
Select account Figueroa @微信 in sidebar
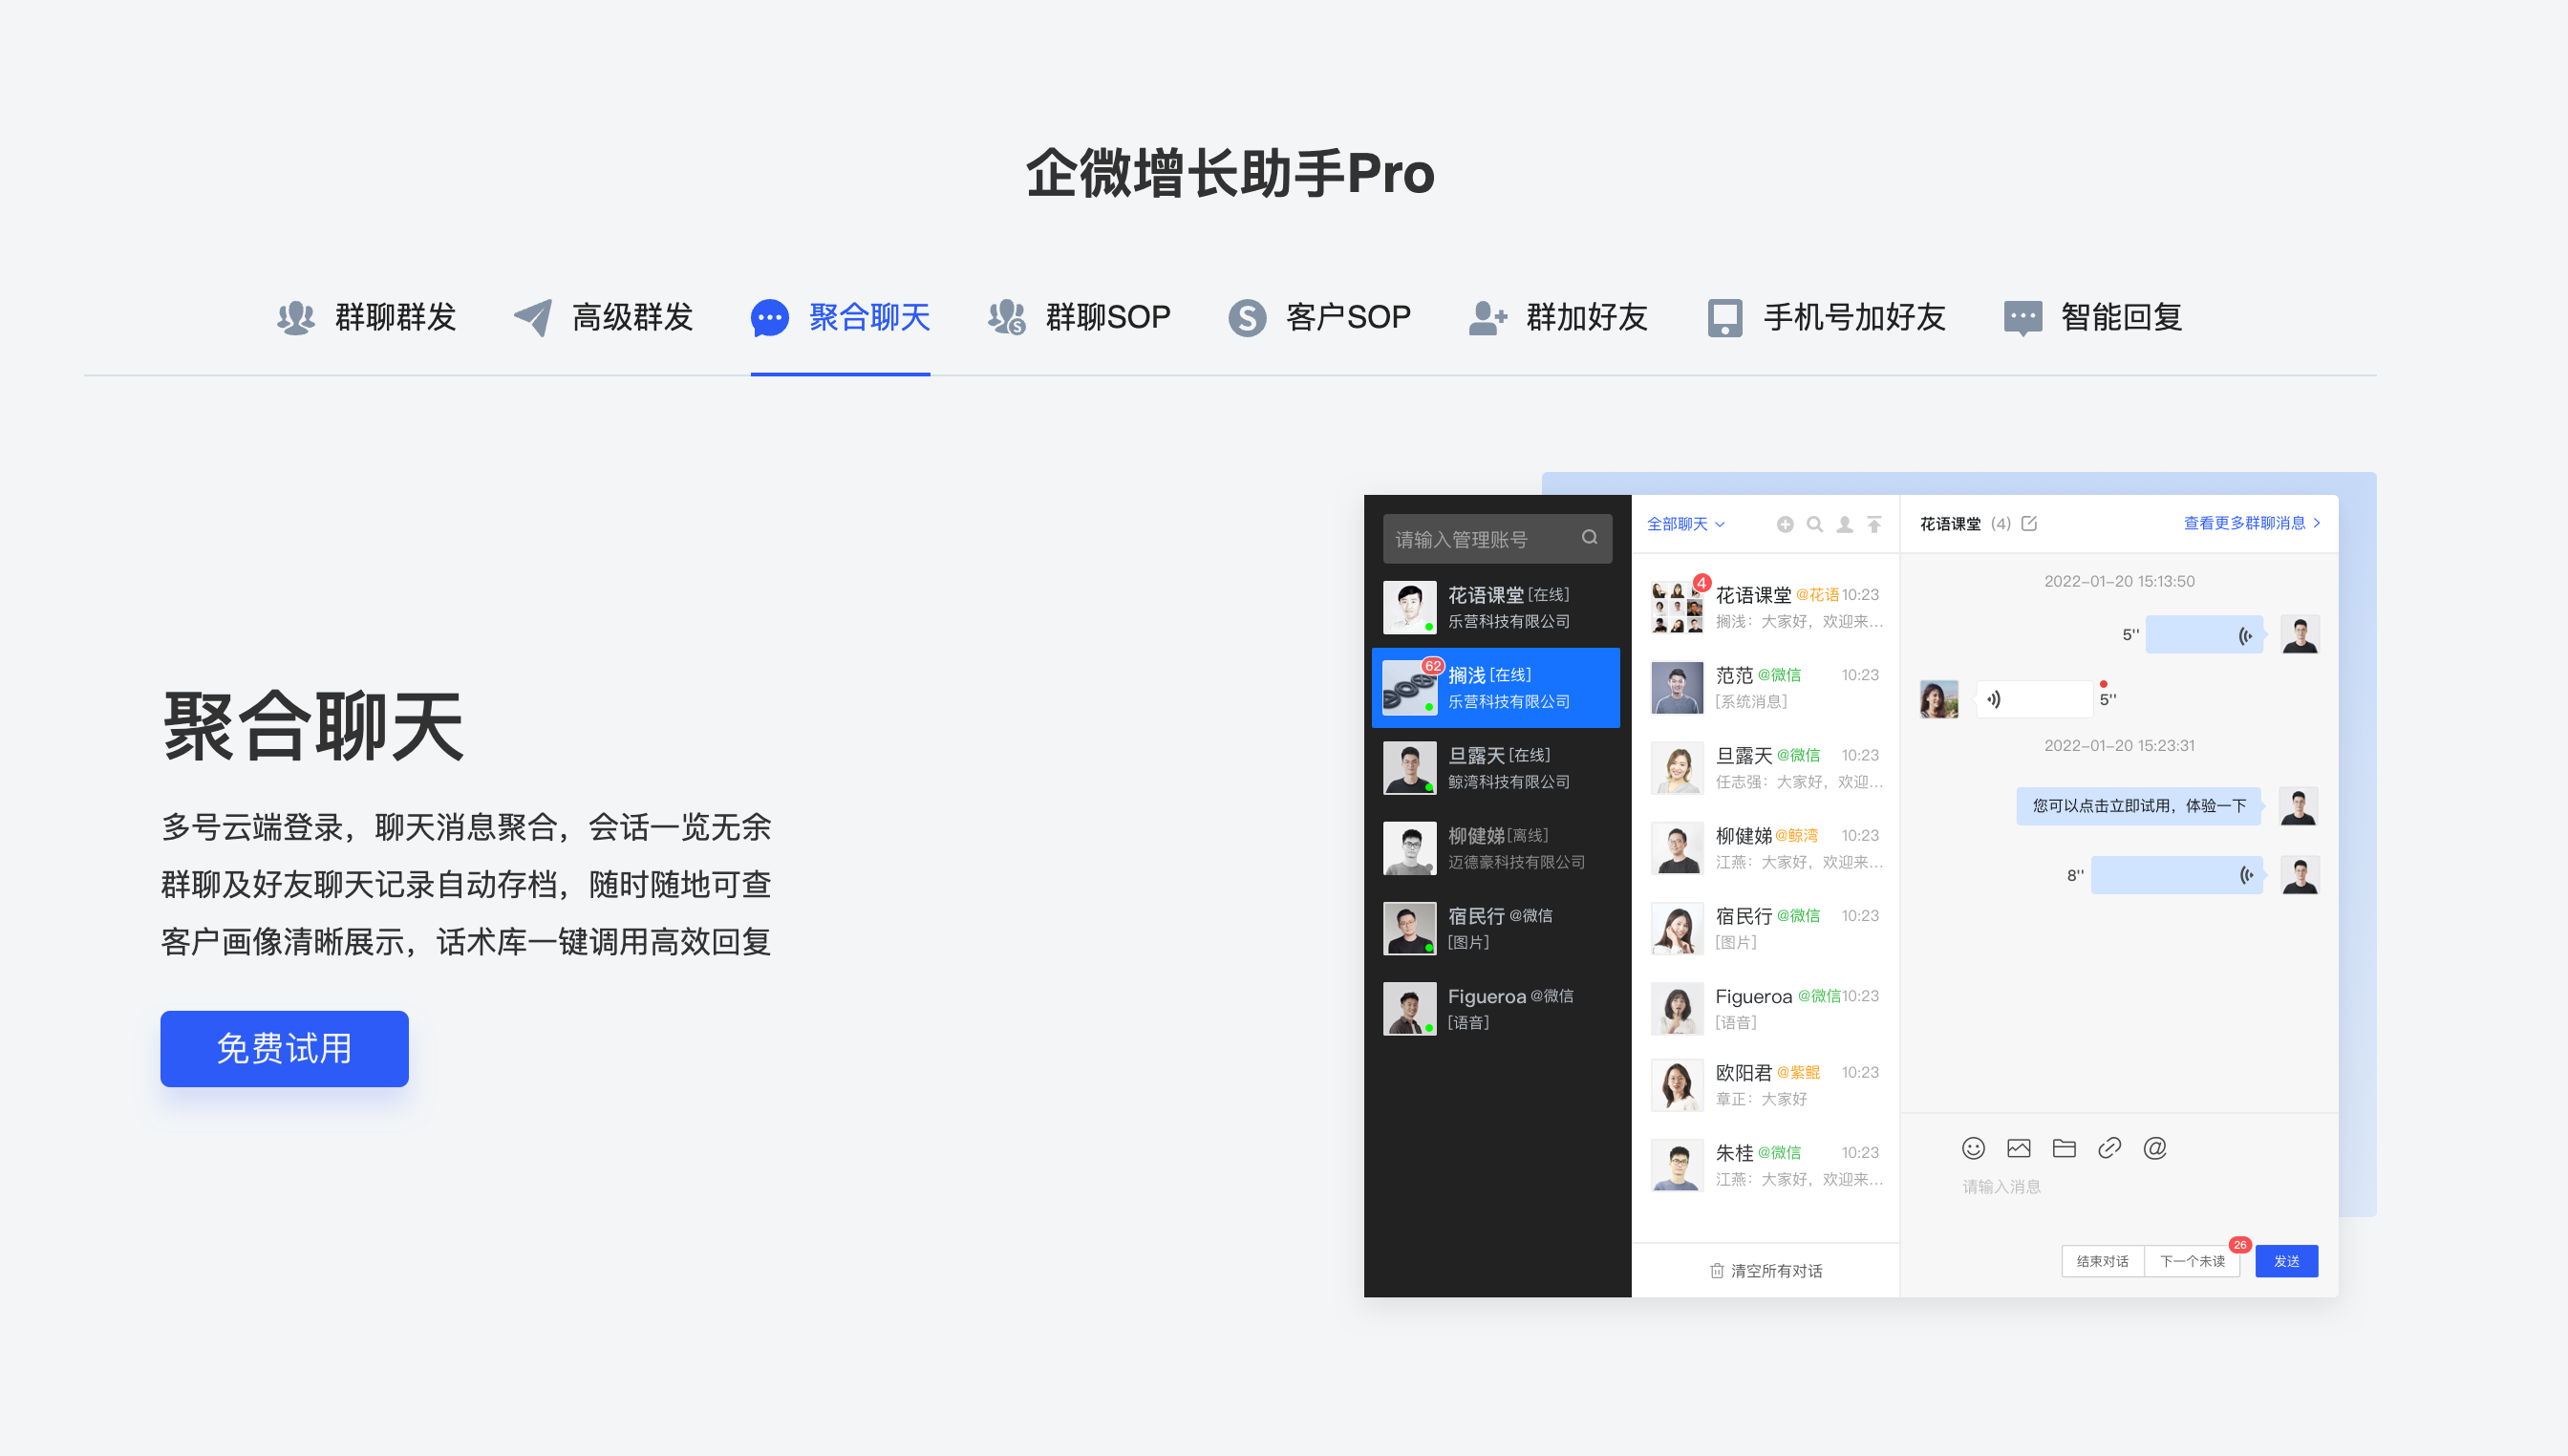[1497, 1008]
